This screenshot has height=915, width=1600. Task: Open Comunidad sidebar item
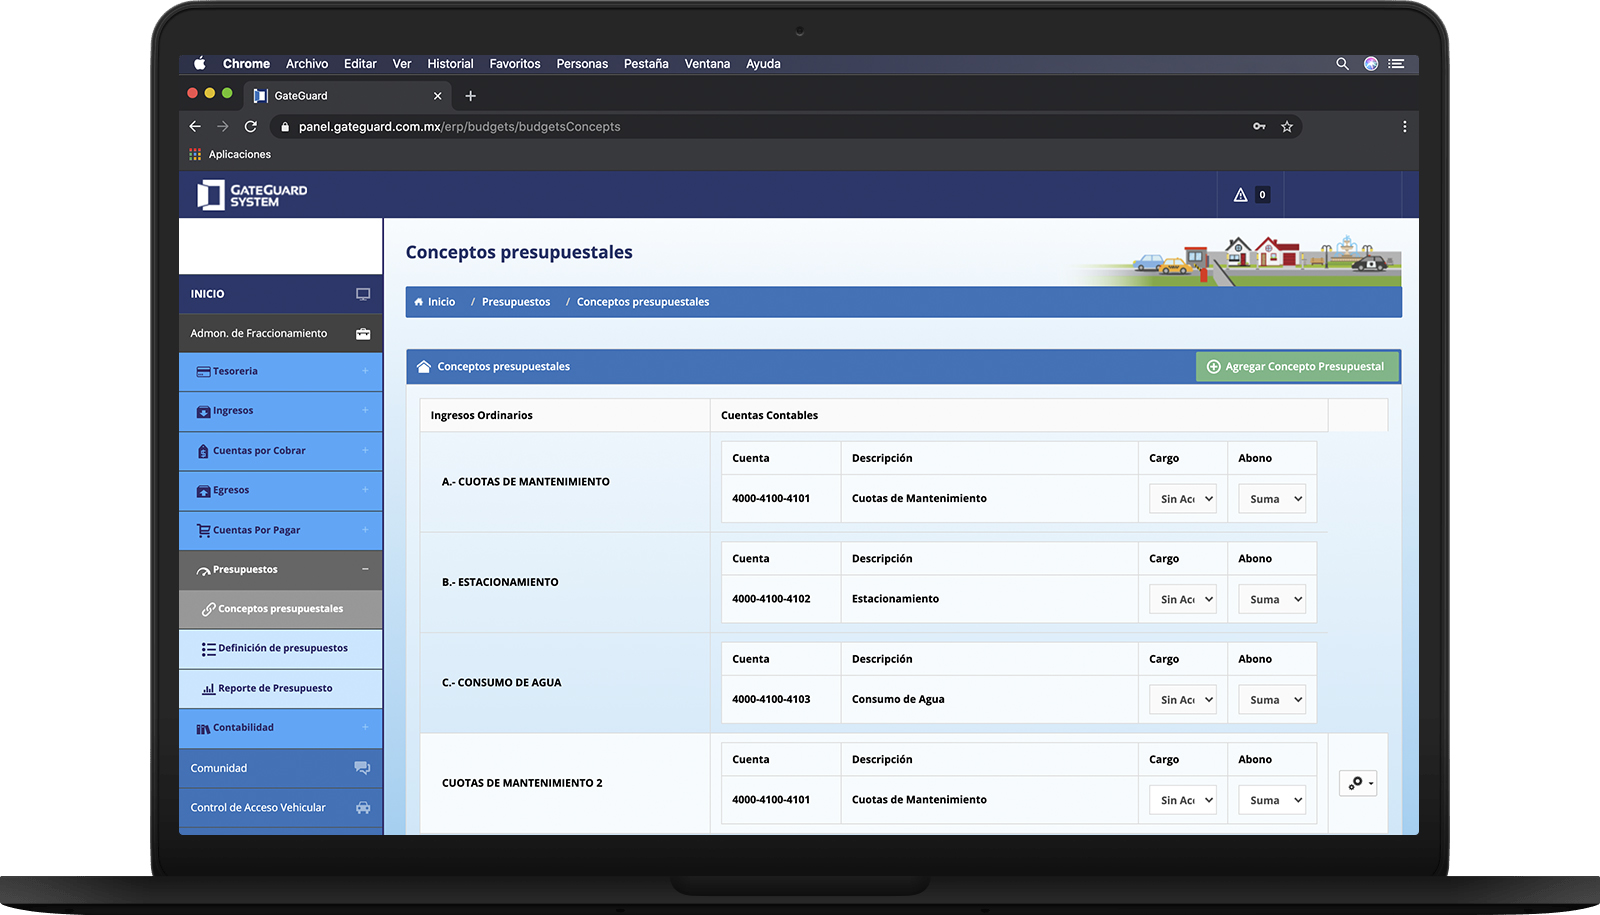(x=281, y=768)
